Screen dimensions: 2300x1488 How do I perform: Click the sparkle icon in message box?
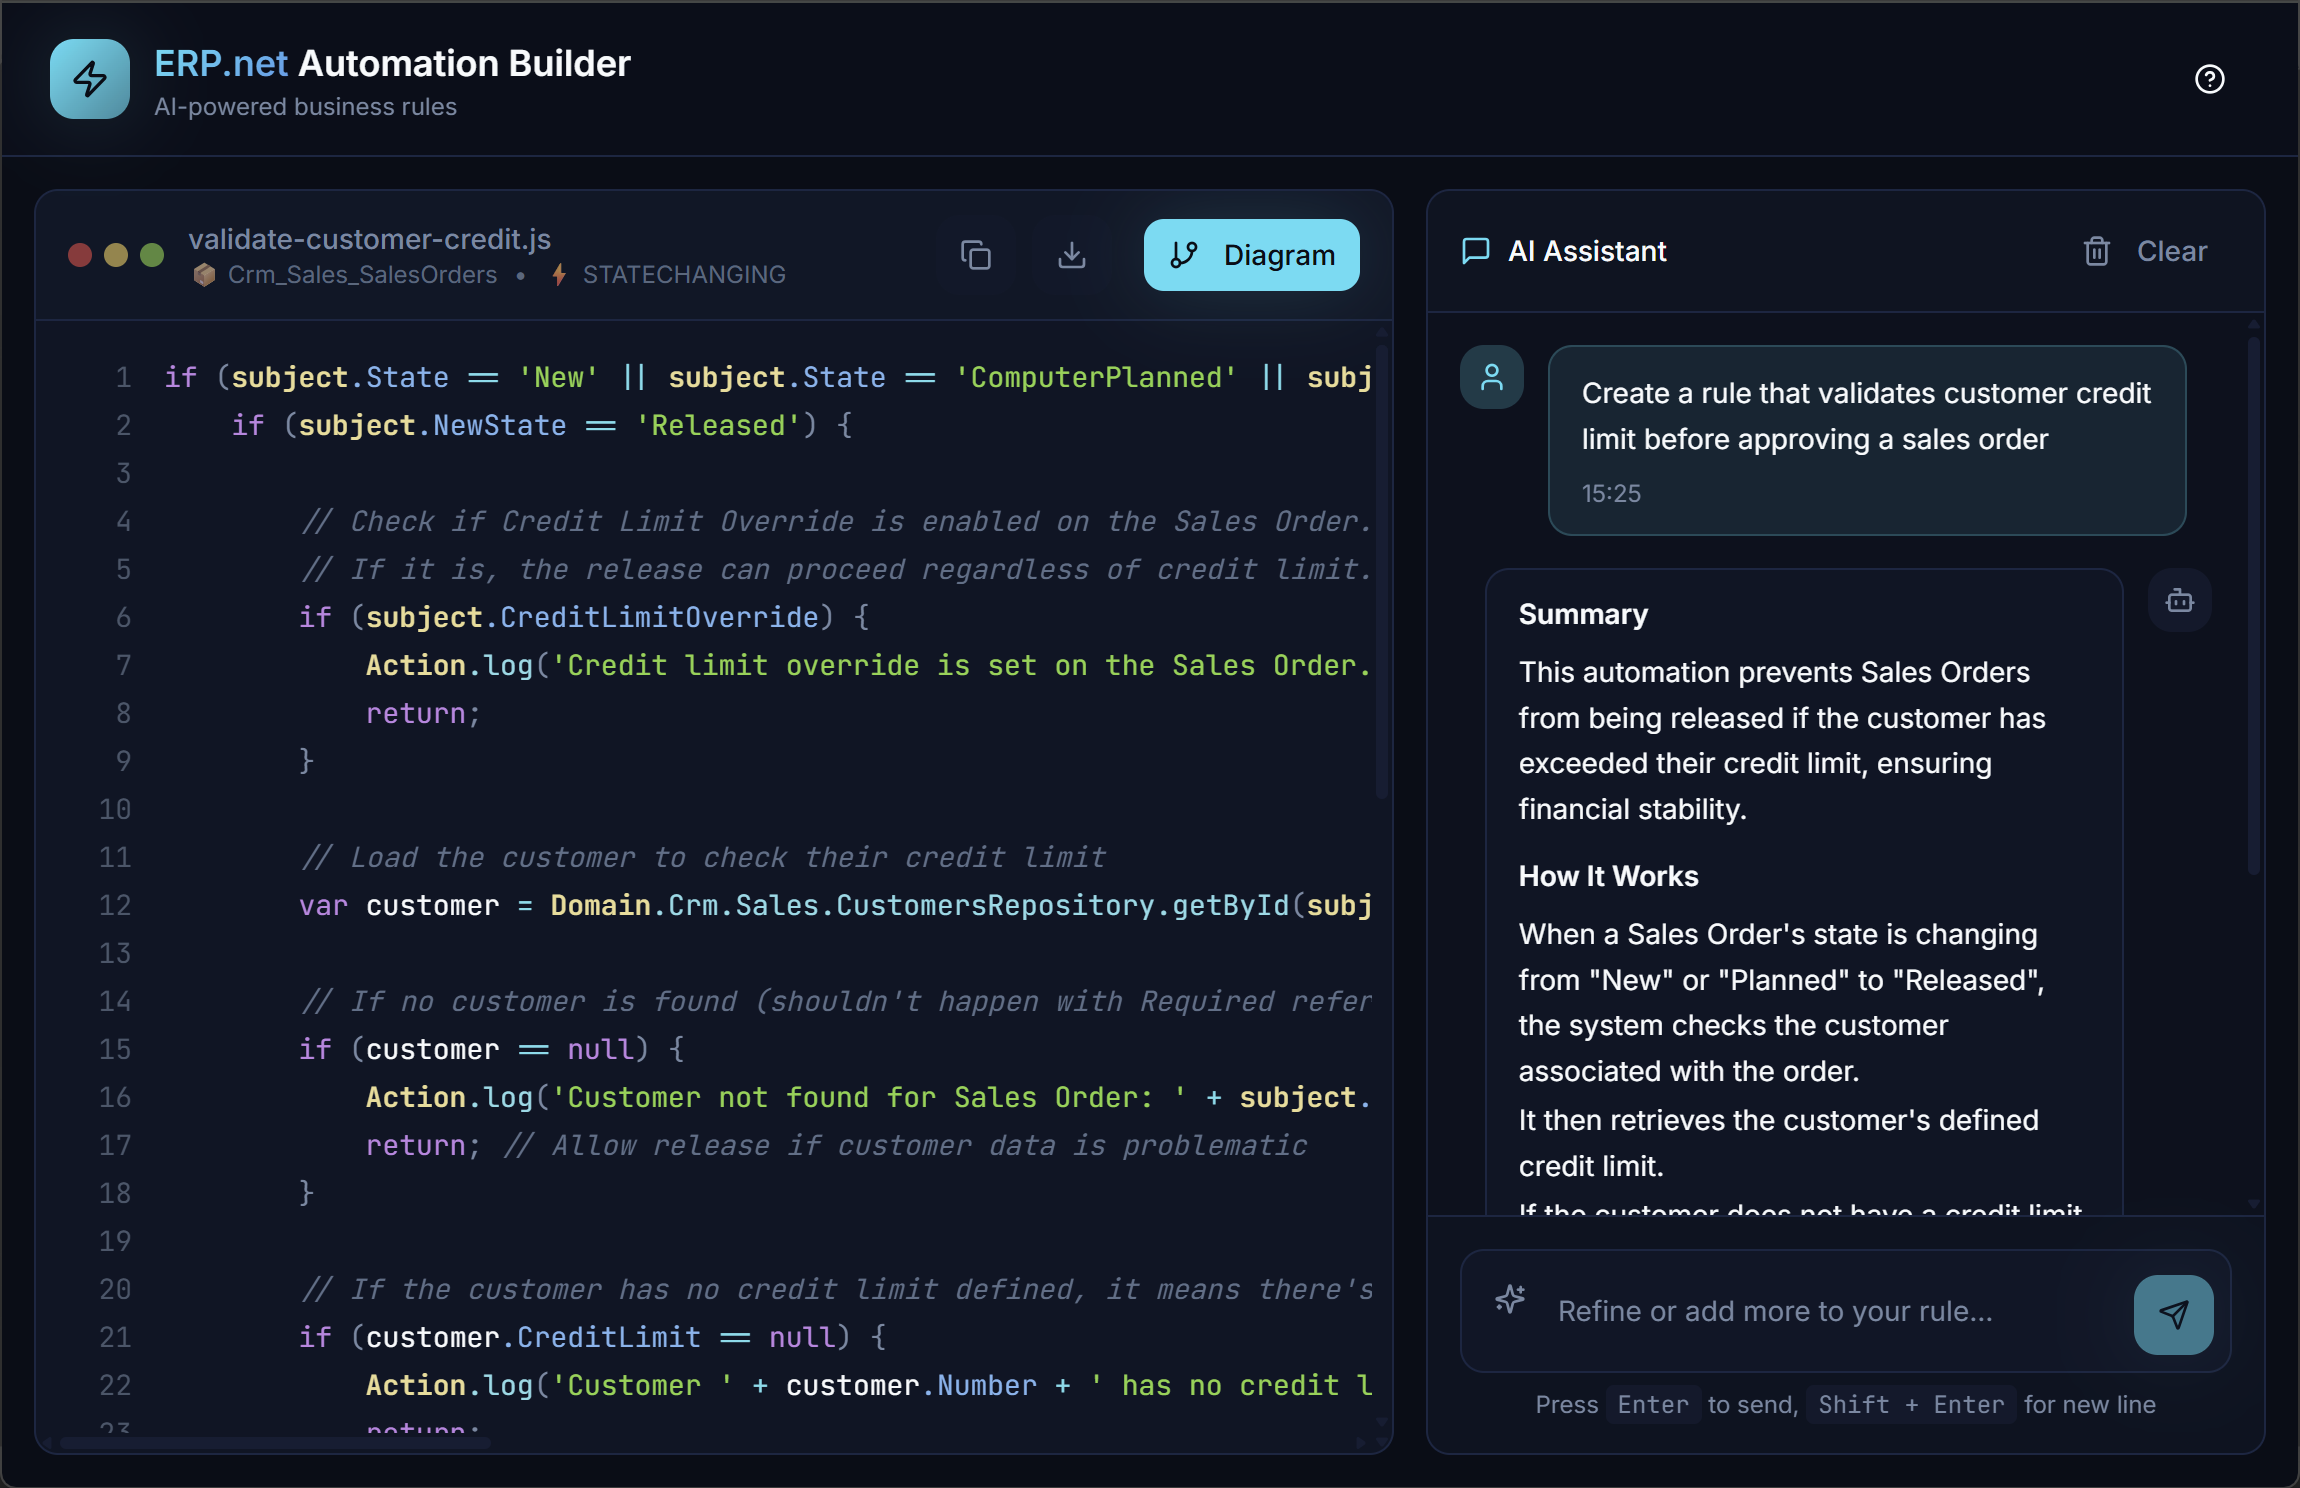point(1510,1299)
